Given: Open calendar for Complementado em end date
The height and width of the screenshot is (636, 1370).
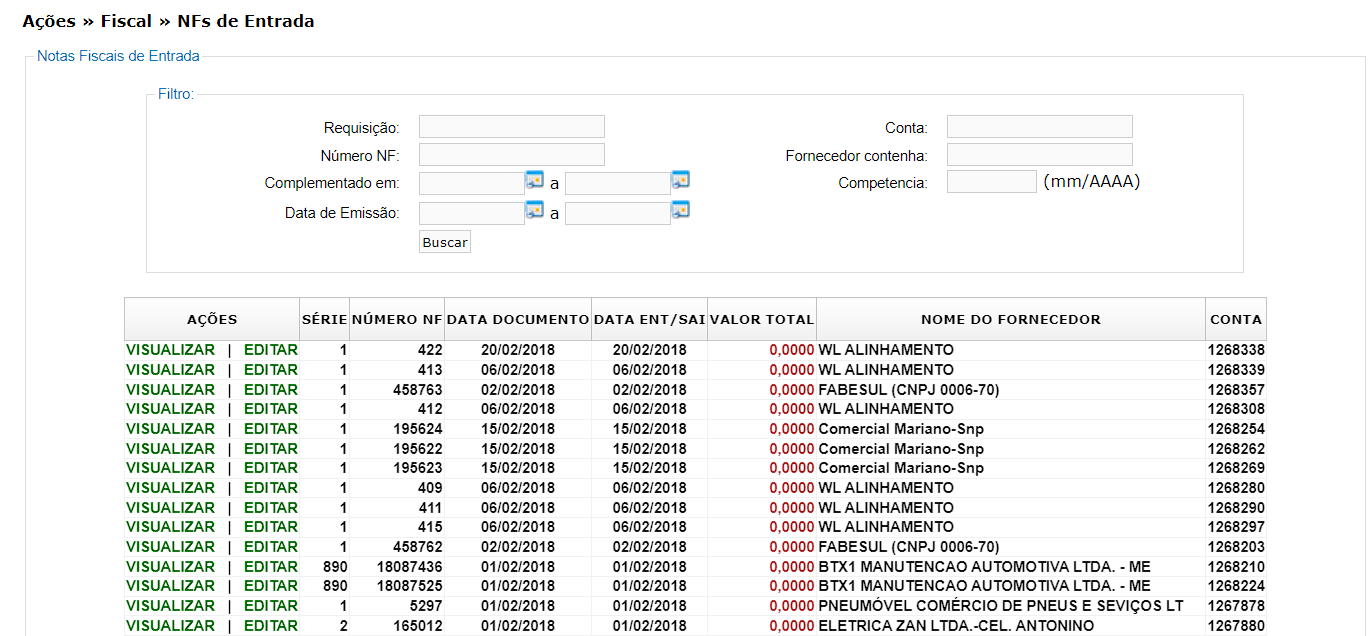Looking at the screenshot, I should 680,181.
